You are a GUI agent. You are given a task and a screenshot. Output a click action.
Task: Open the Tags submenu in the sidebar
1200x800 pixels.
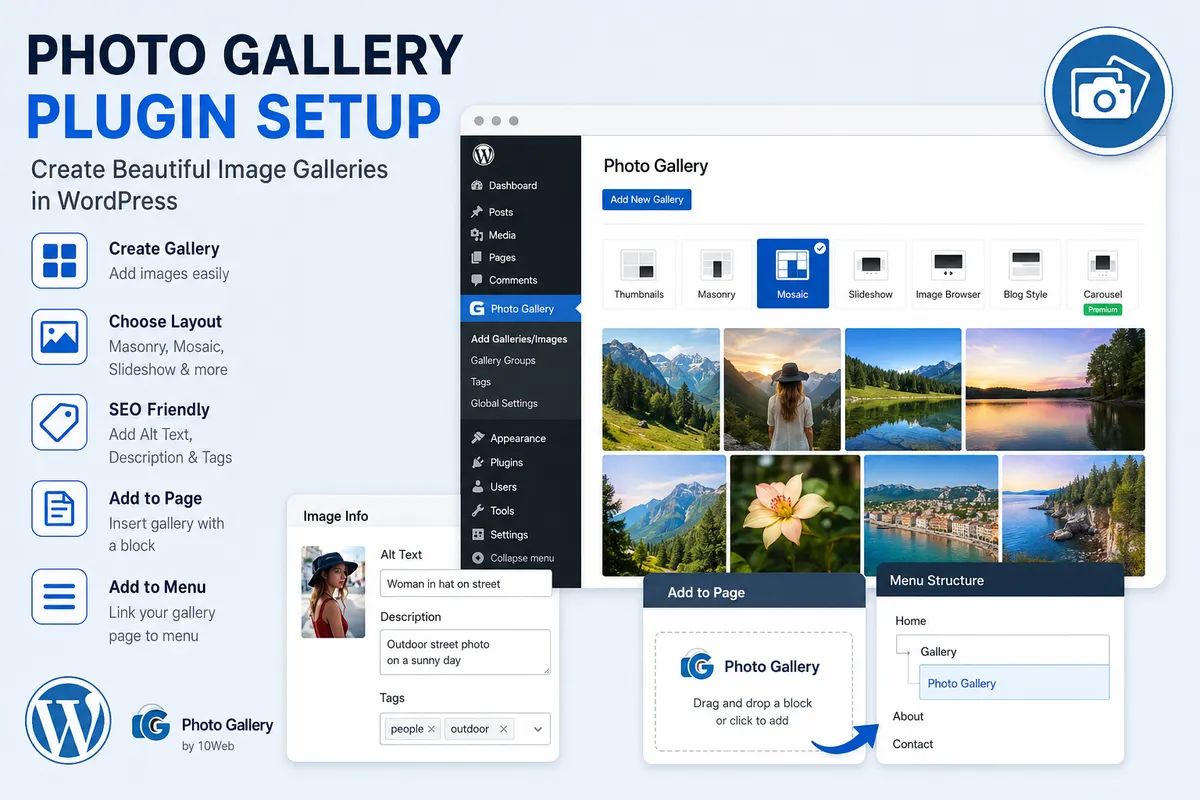click(481, 382)
